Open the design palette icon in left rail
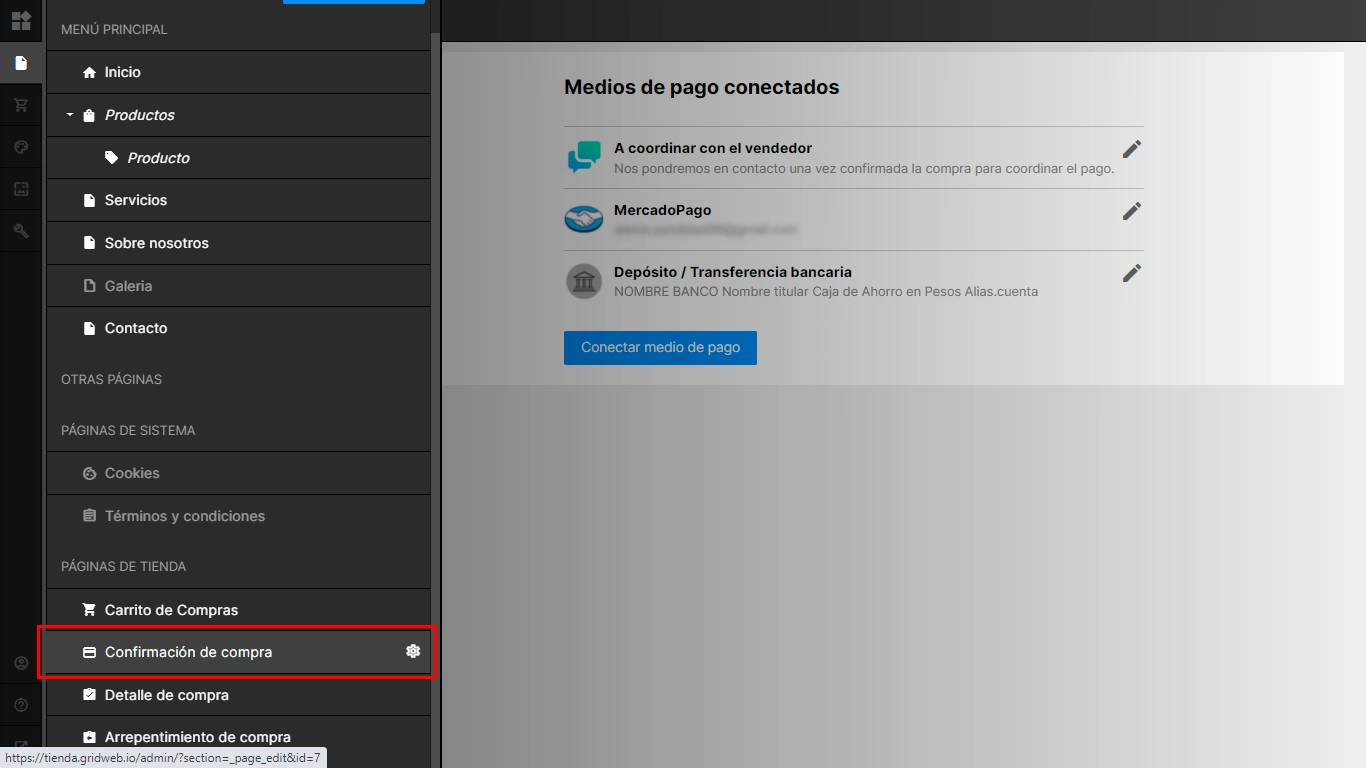 [x=21, y=147]
